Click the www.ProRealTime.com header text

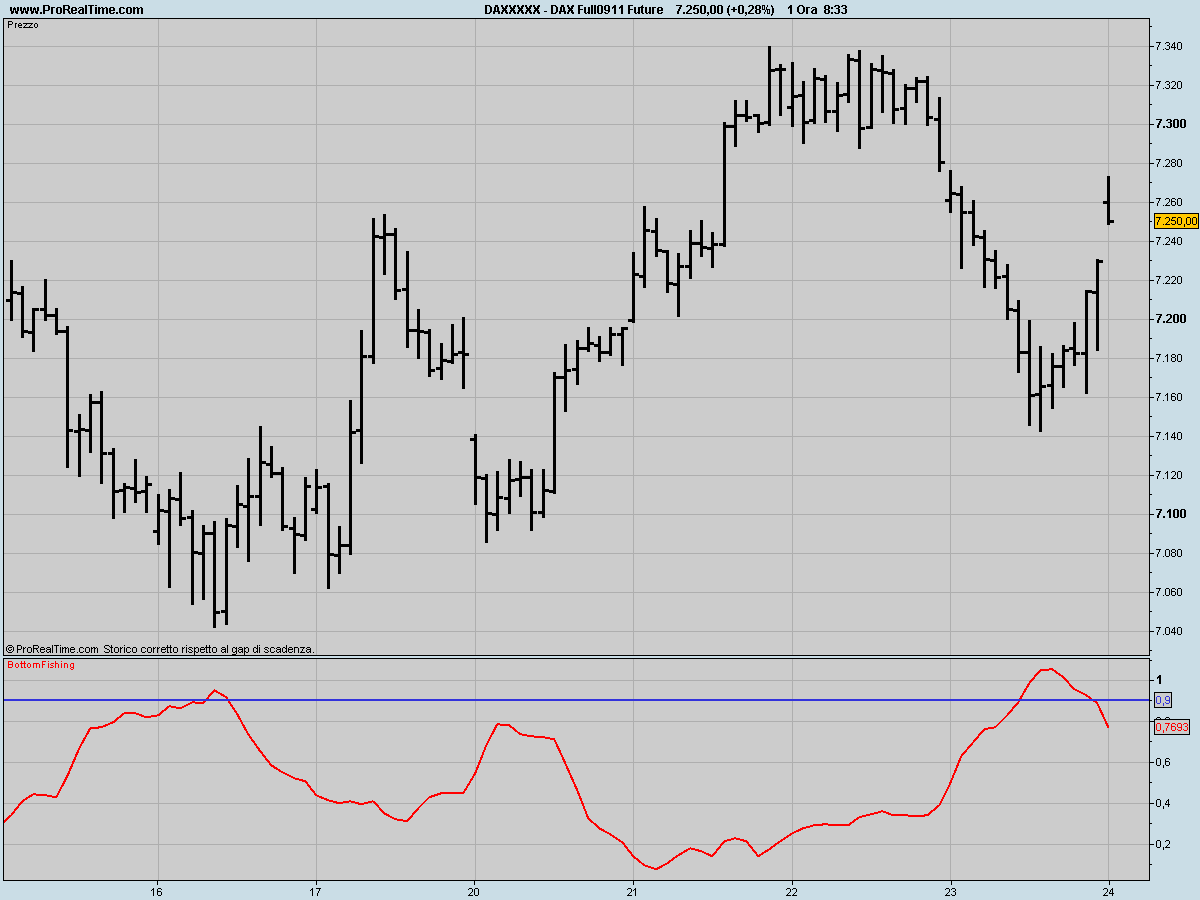[76, 9]
